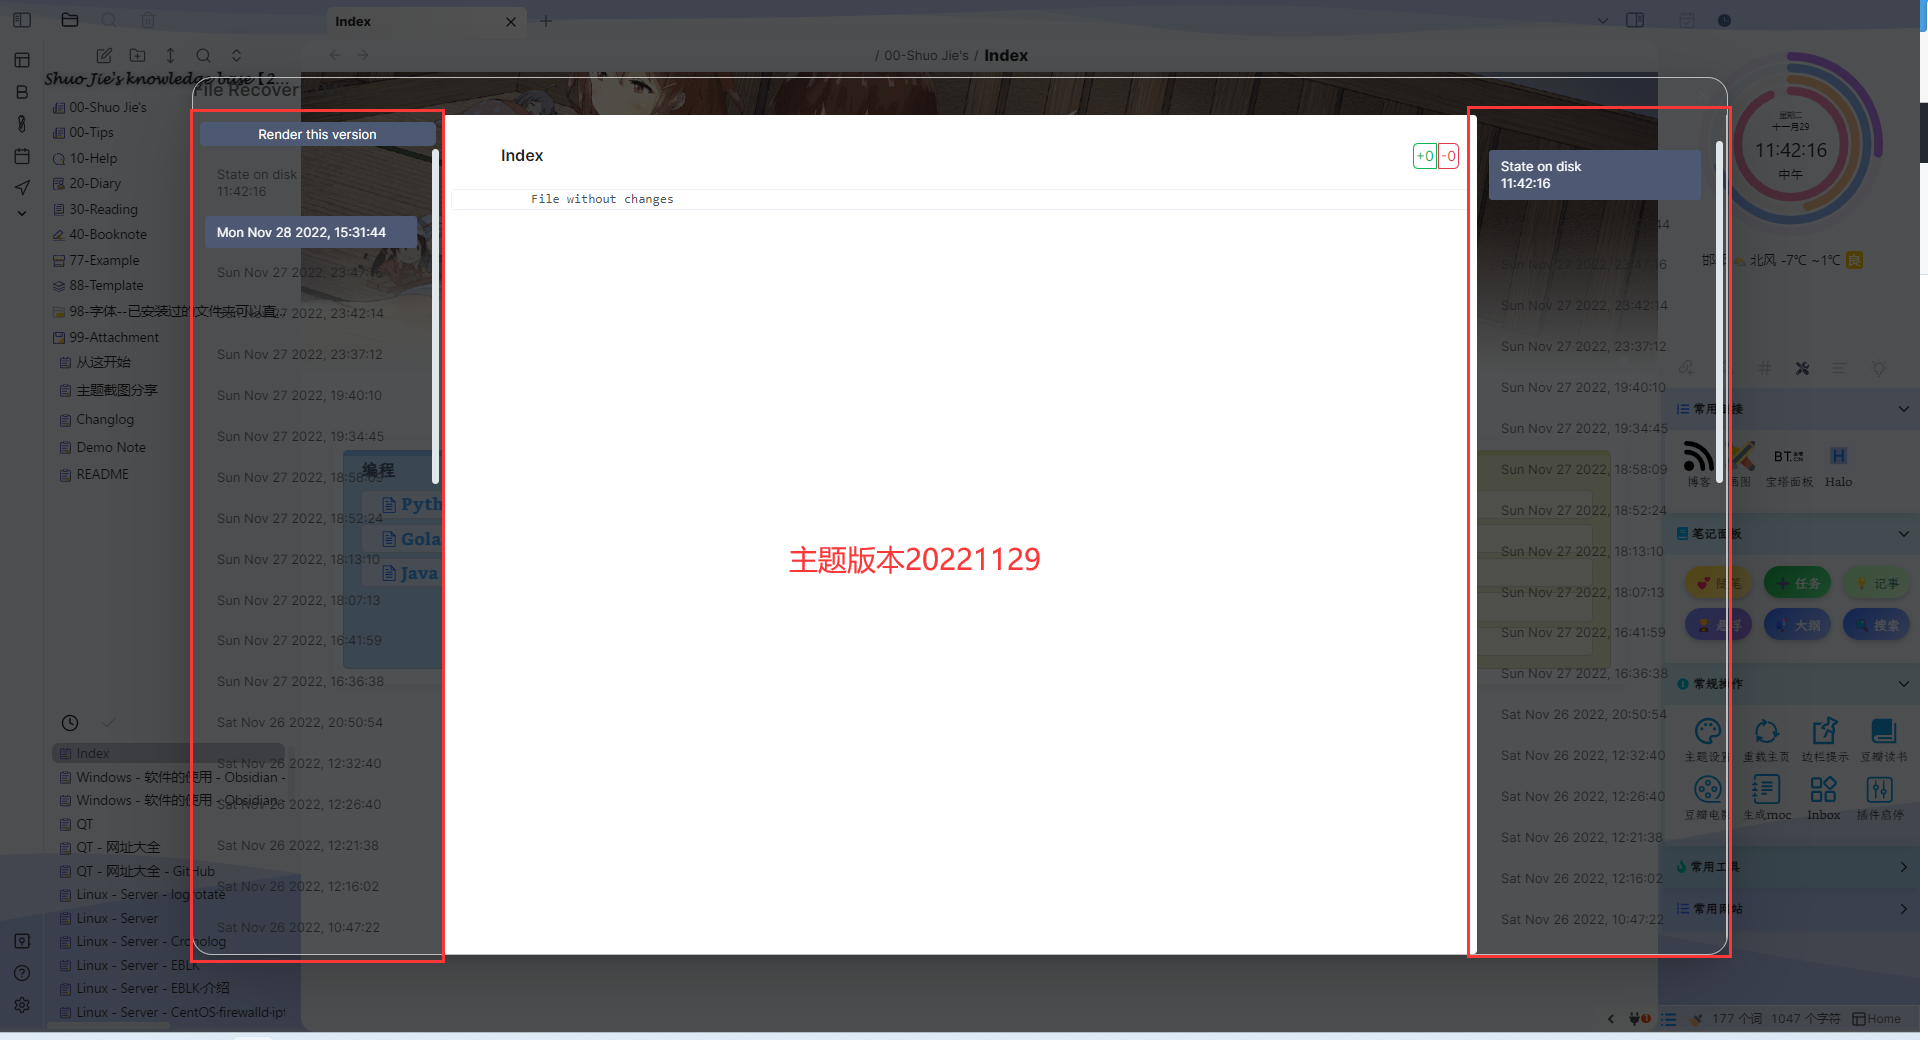The image size is (1928, 1040).
Task: Click the Render this version button
Action: [316, 133]
